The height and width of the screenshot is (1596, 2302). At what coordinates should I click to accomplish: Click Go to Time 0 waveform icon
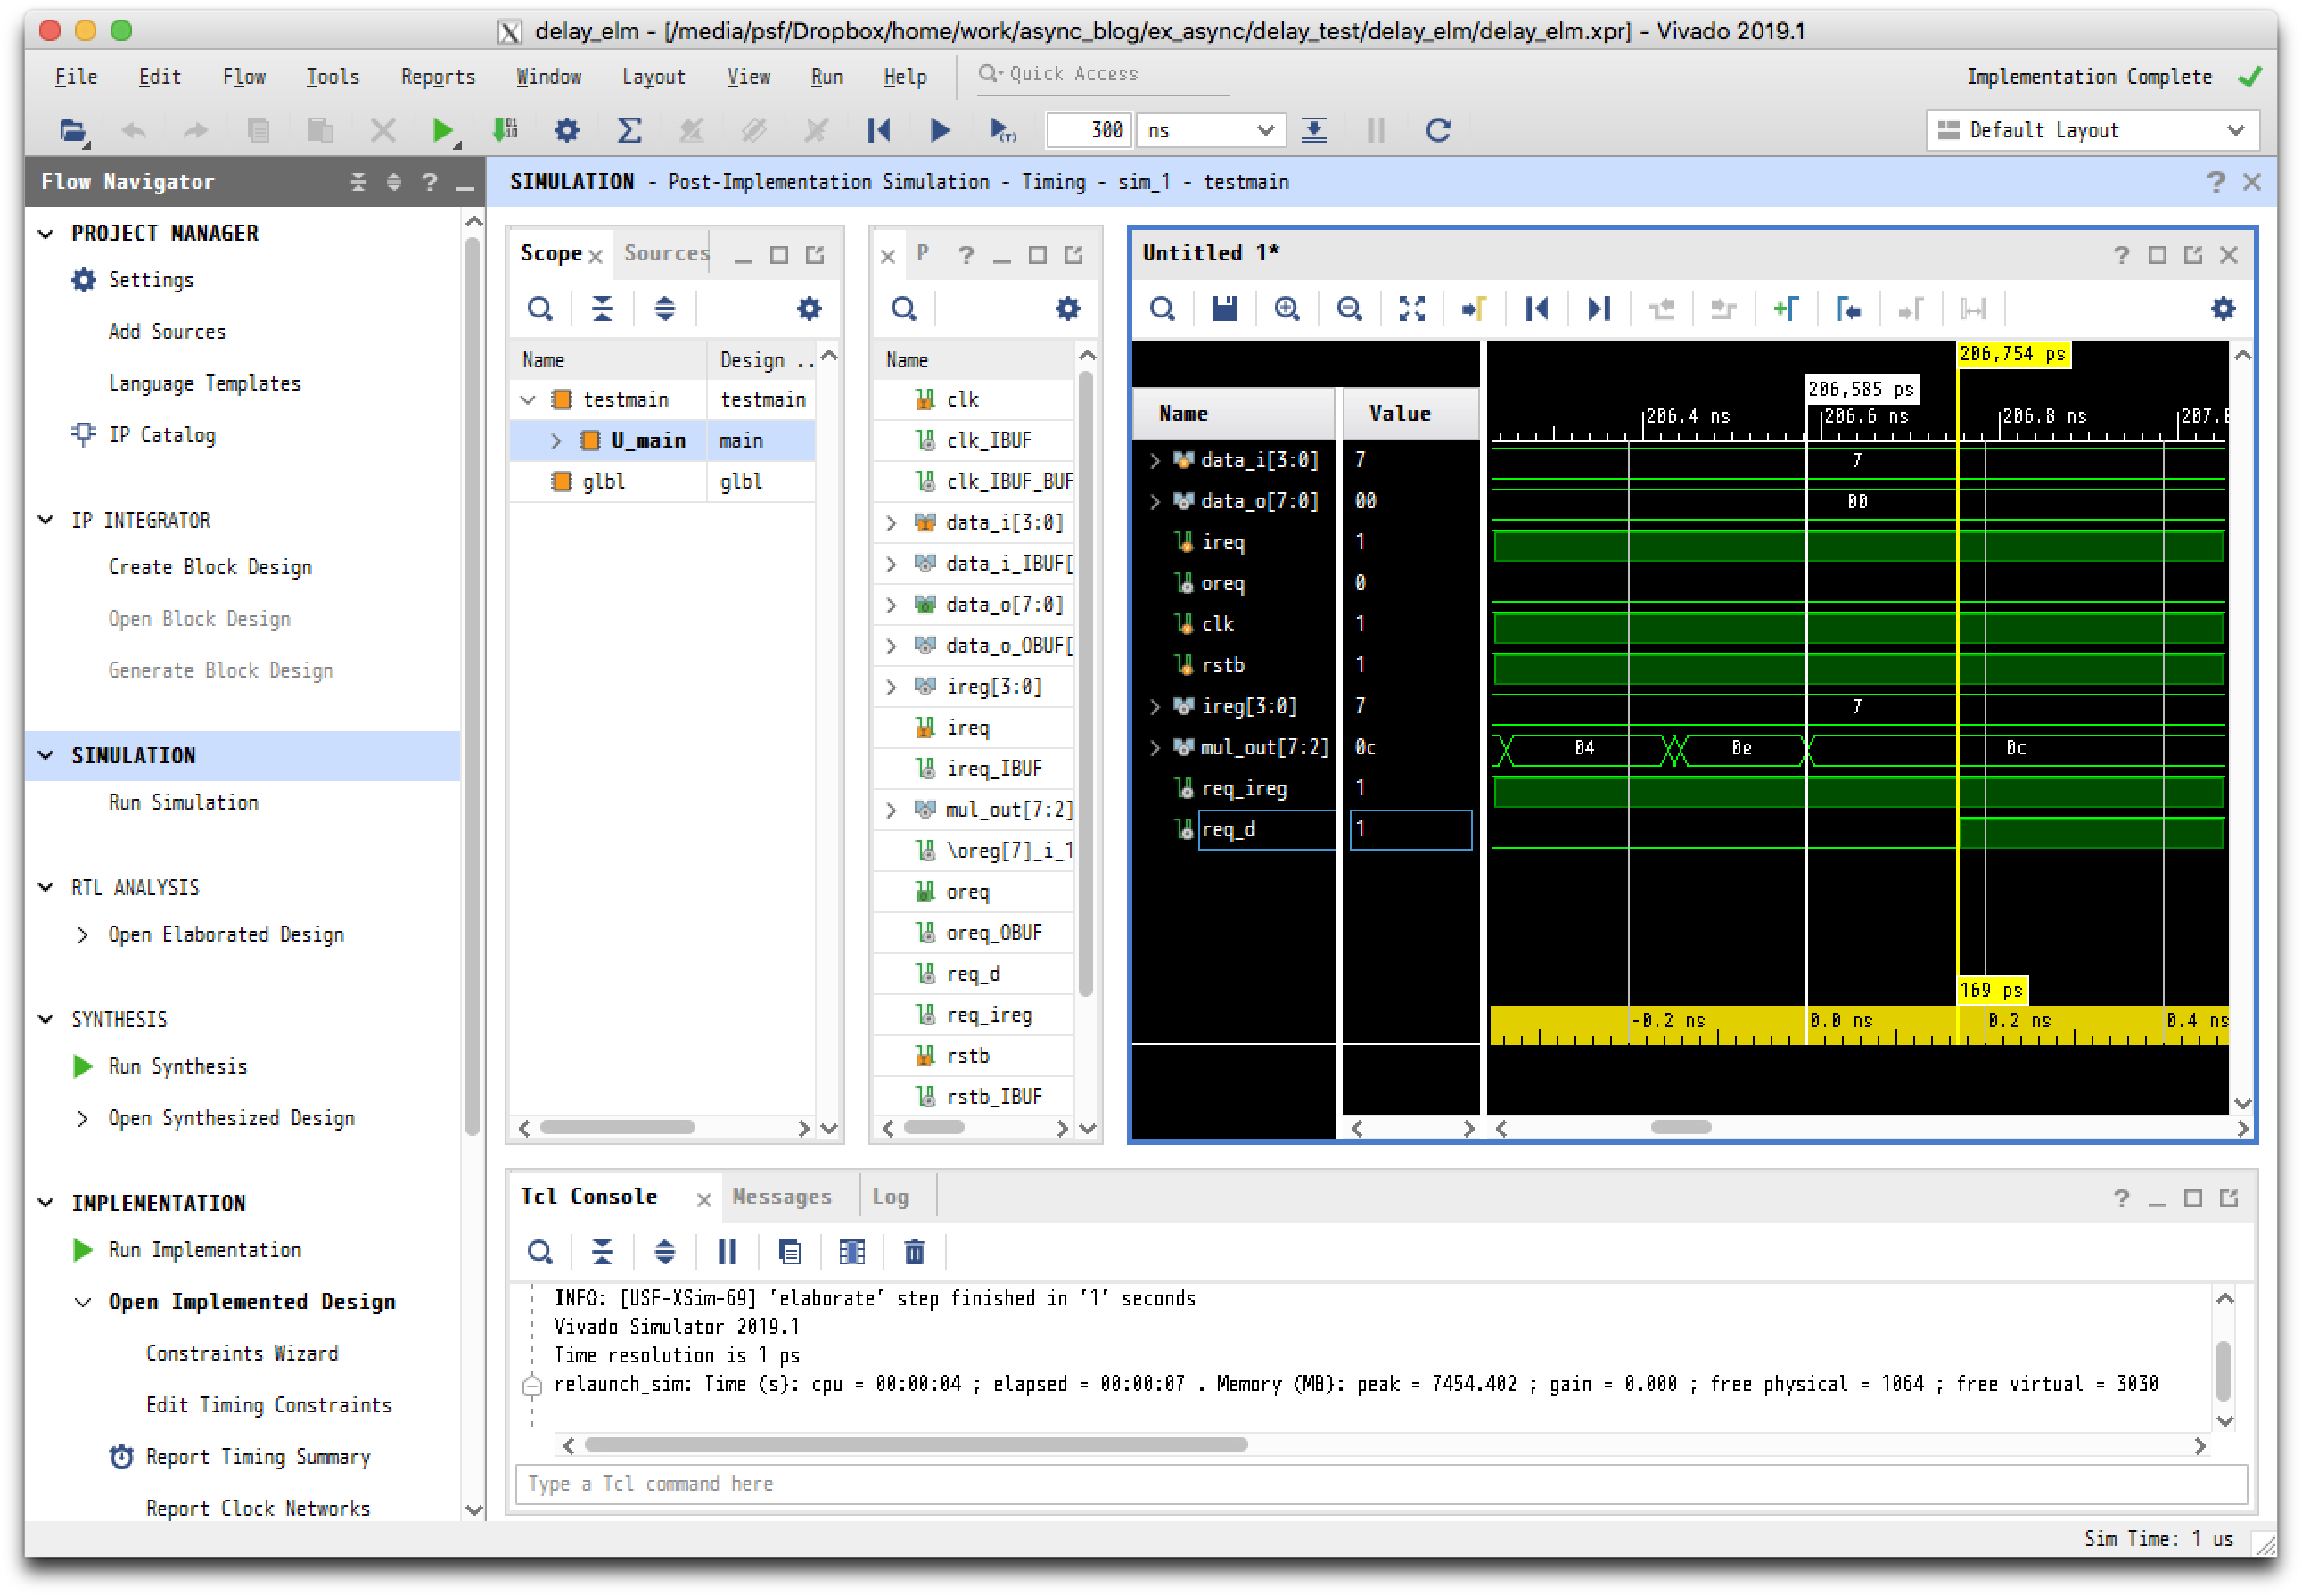(1537, 309)
